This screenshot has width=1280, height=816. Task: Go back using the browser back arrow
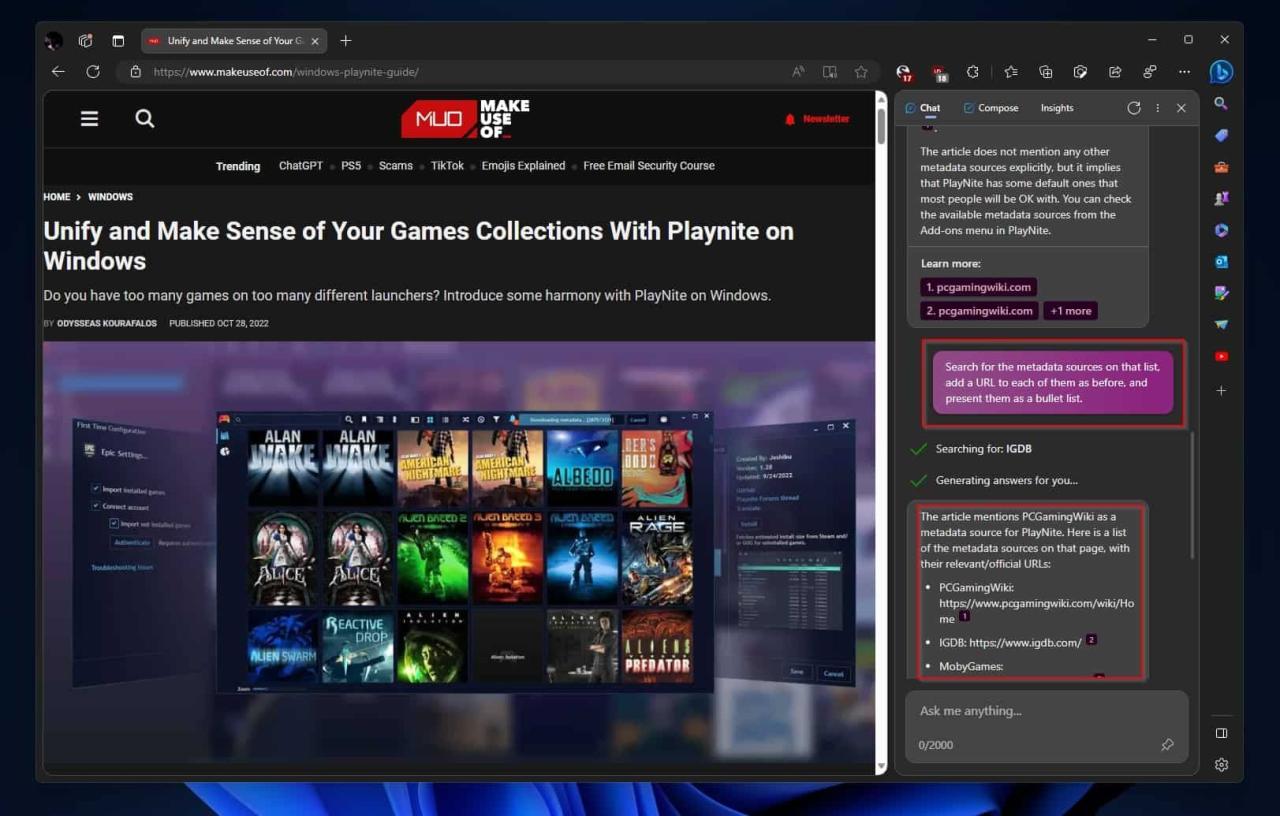point(58,72)
